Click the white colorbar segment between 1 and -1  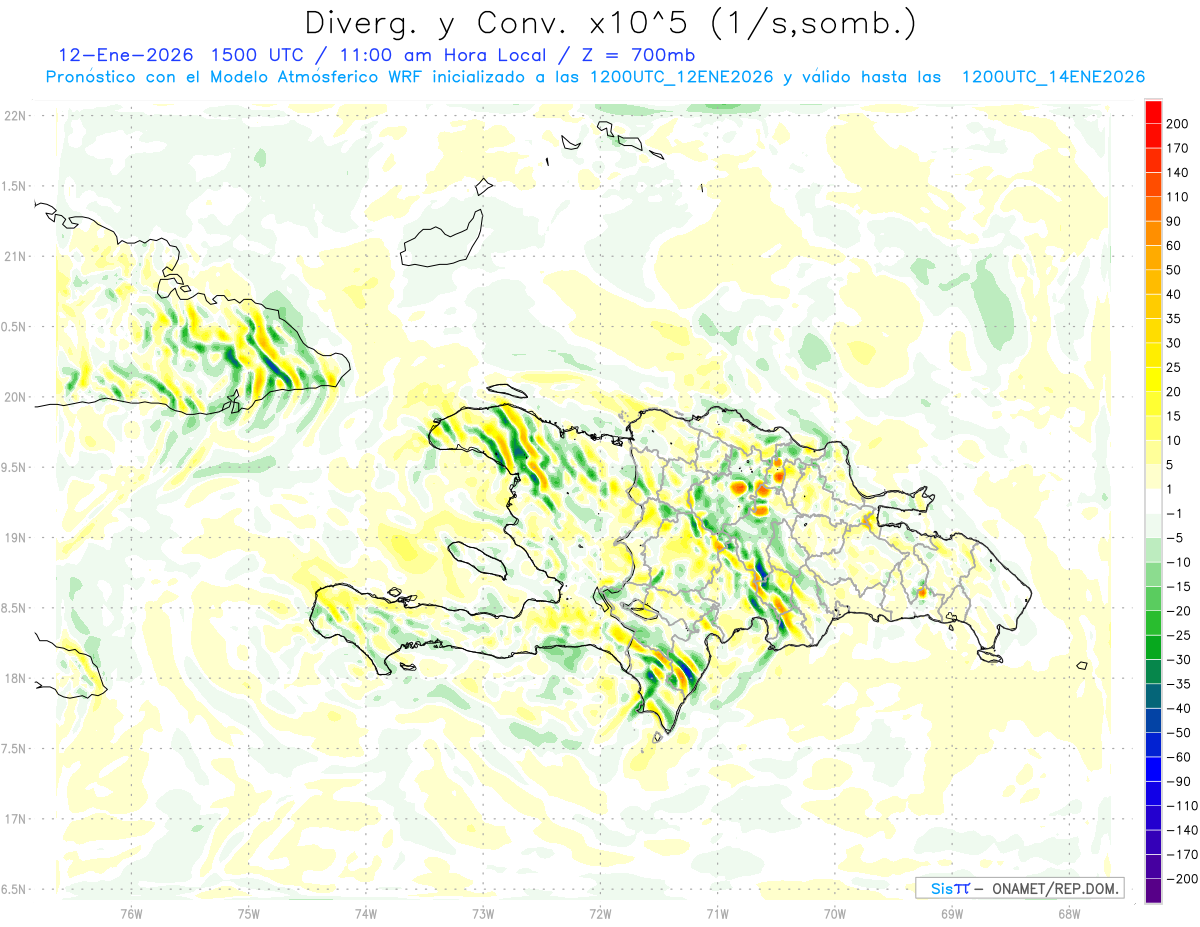point(1154,502)
